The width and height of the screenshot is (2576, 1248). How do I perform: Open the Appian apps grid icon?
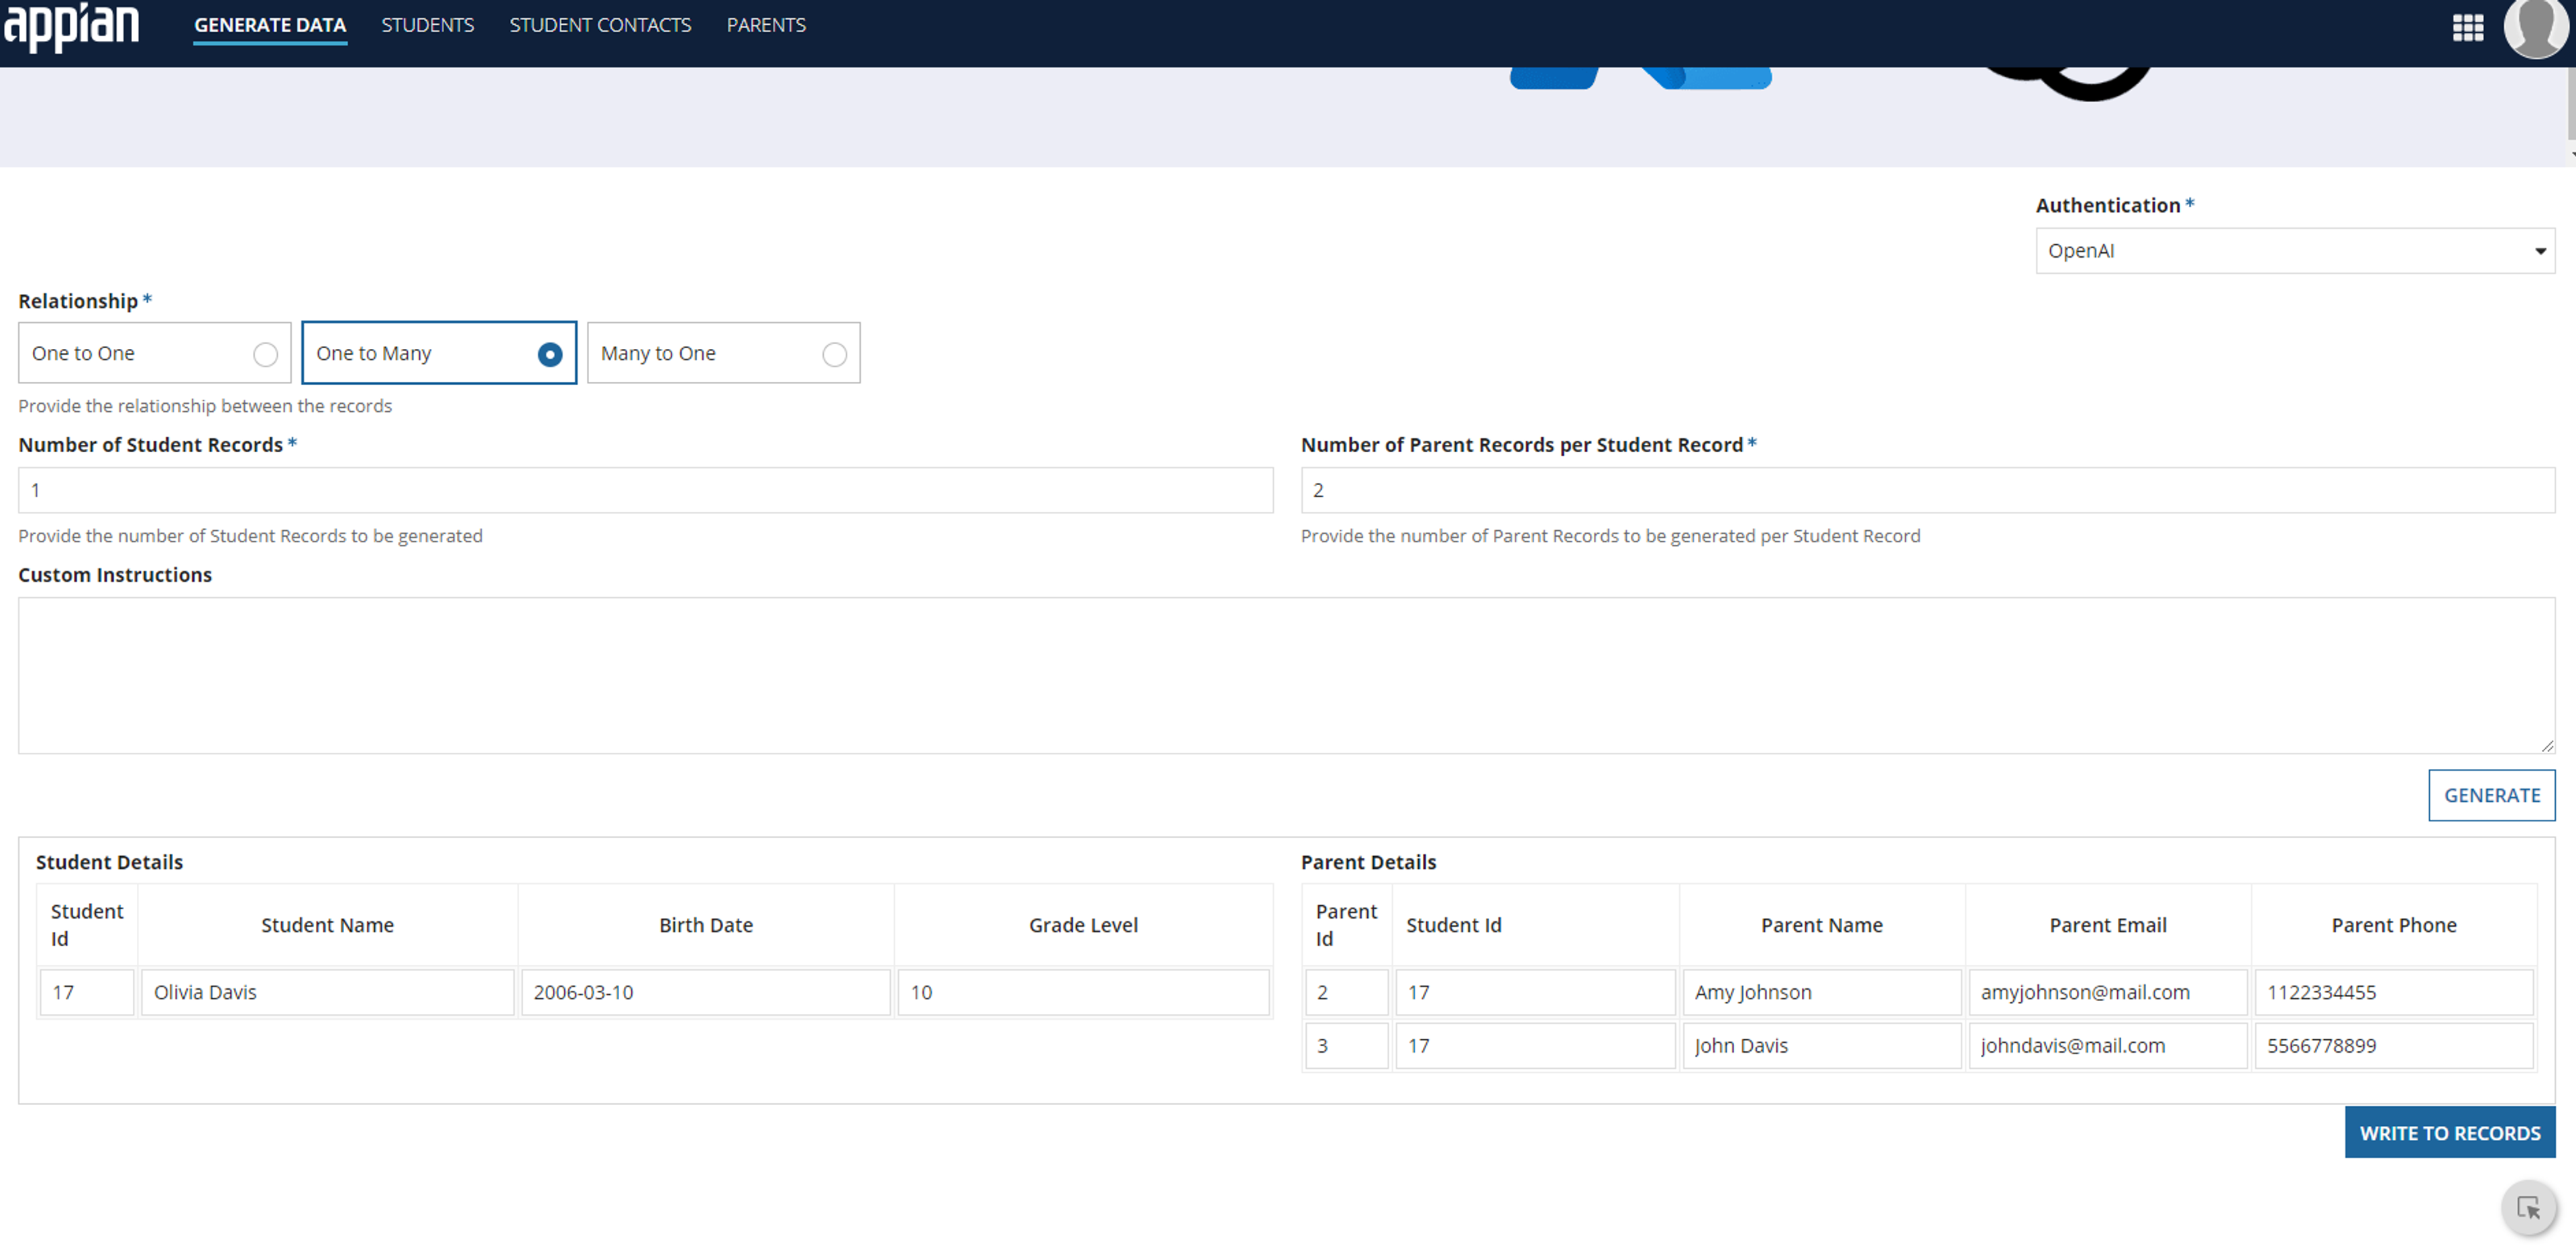tap(2467, 27)
